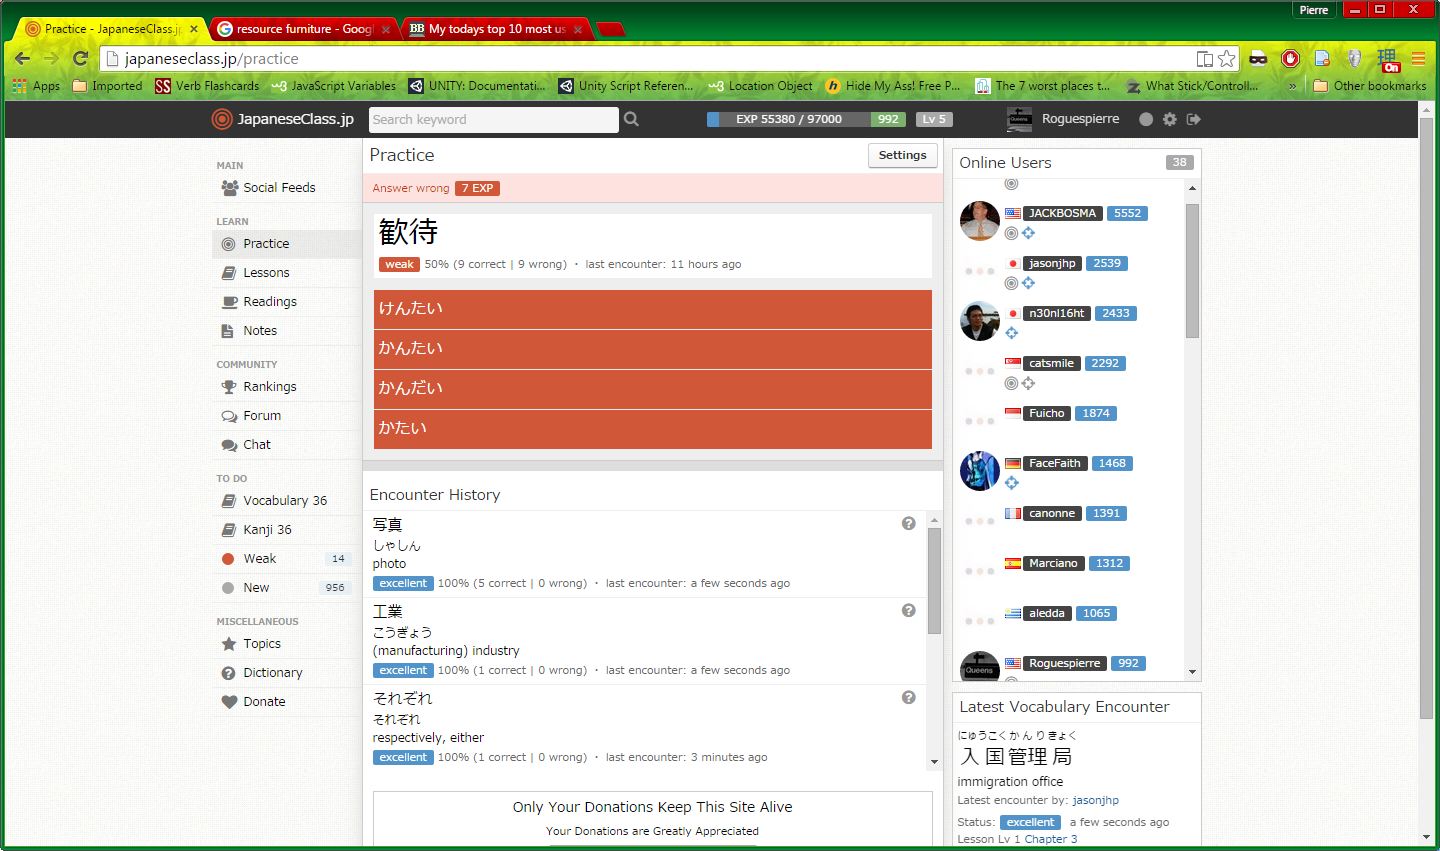
Task: Click the logout icon in header
Action: [1193, 119]
